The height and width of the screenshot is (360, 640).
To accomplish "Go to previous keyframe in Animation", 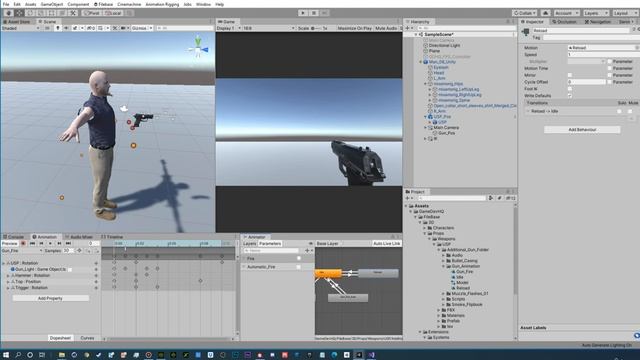I will pyautogui.click(x=41, y=243).
